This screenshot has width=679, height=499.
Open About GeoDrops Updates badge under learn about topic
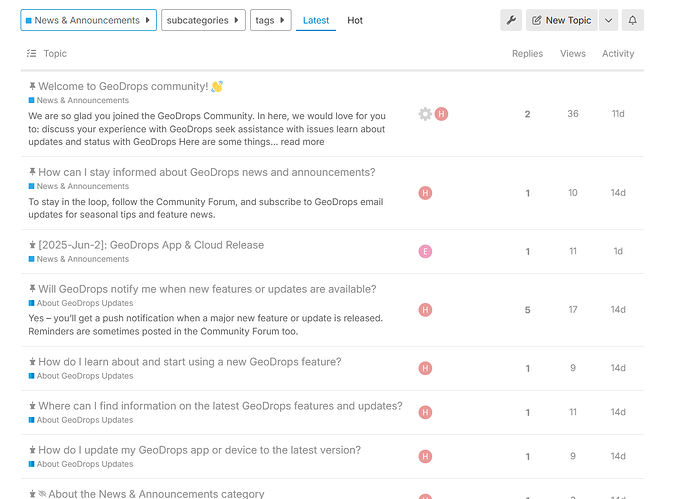coord(81,376)
